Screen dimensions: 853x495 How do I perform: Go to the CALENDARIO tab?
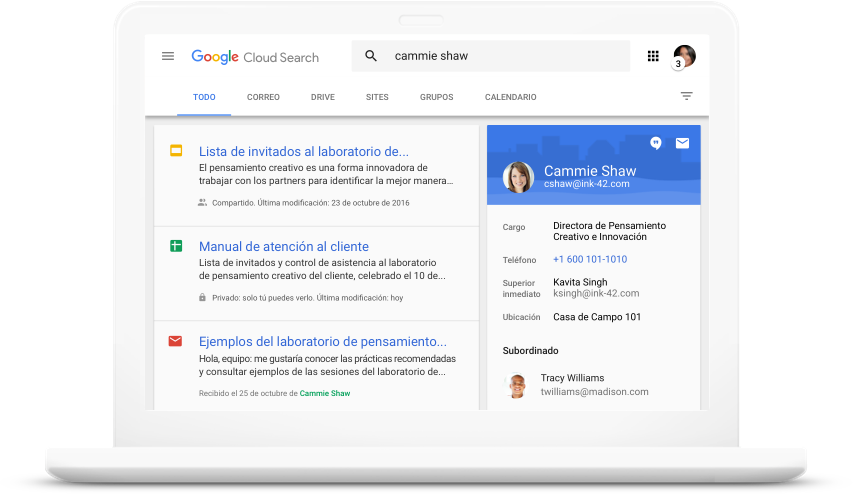[x=510, y=97]
